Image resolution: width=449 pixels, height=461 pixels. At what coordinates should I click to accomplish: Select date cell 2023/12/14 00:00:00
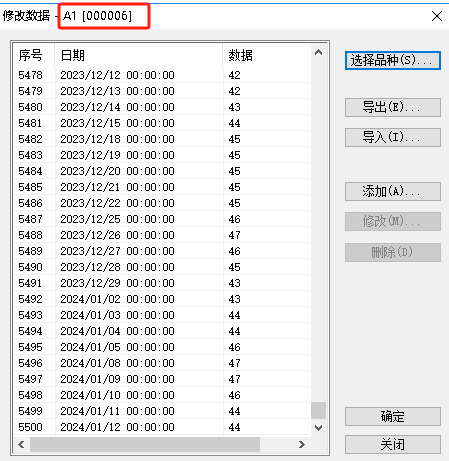[117, 107]
